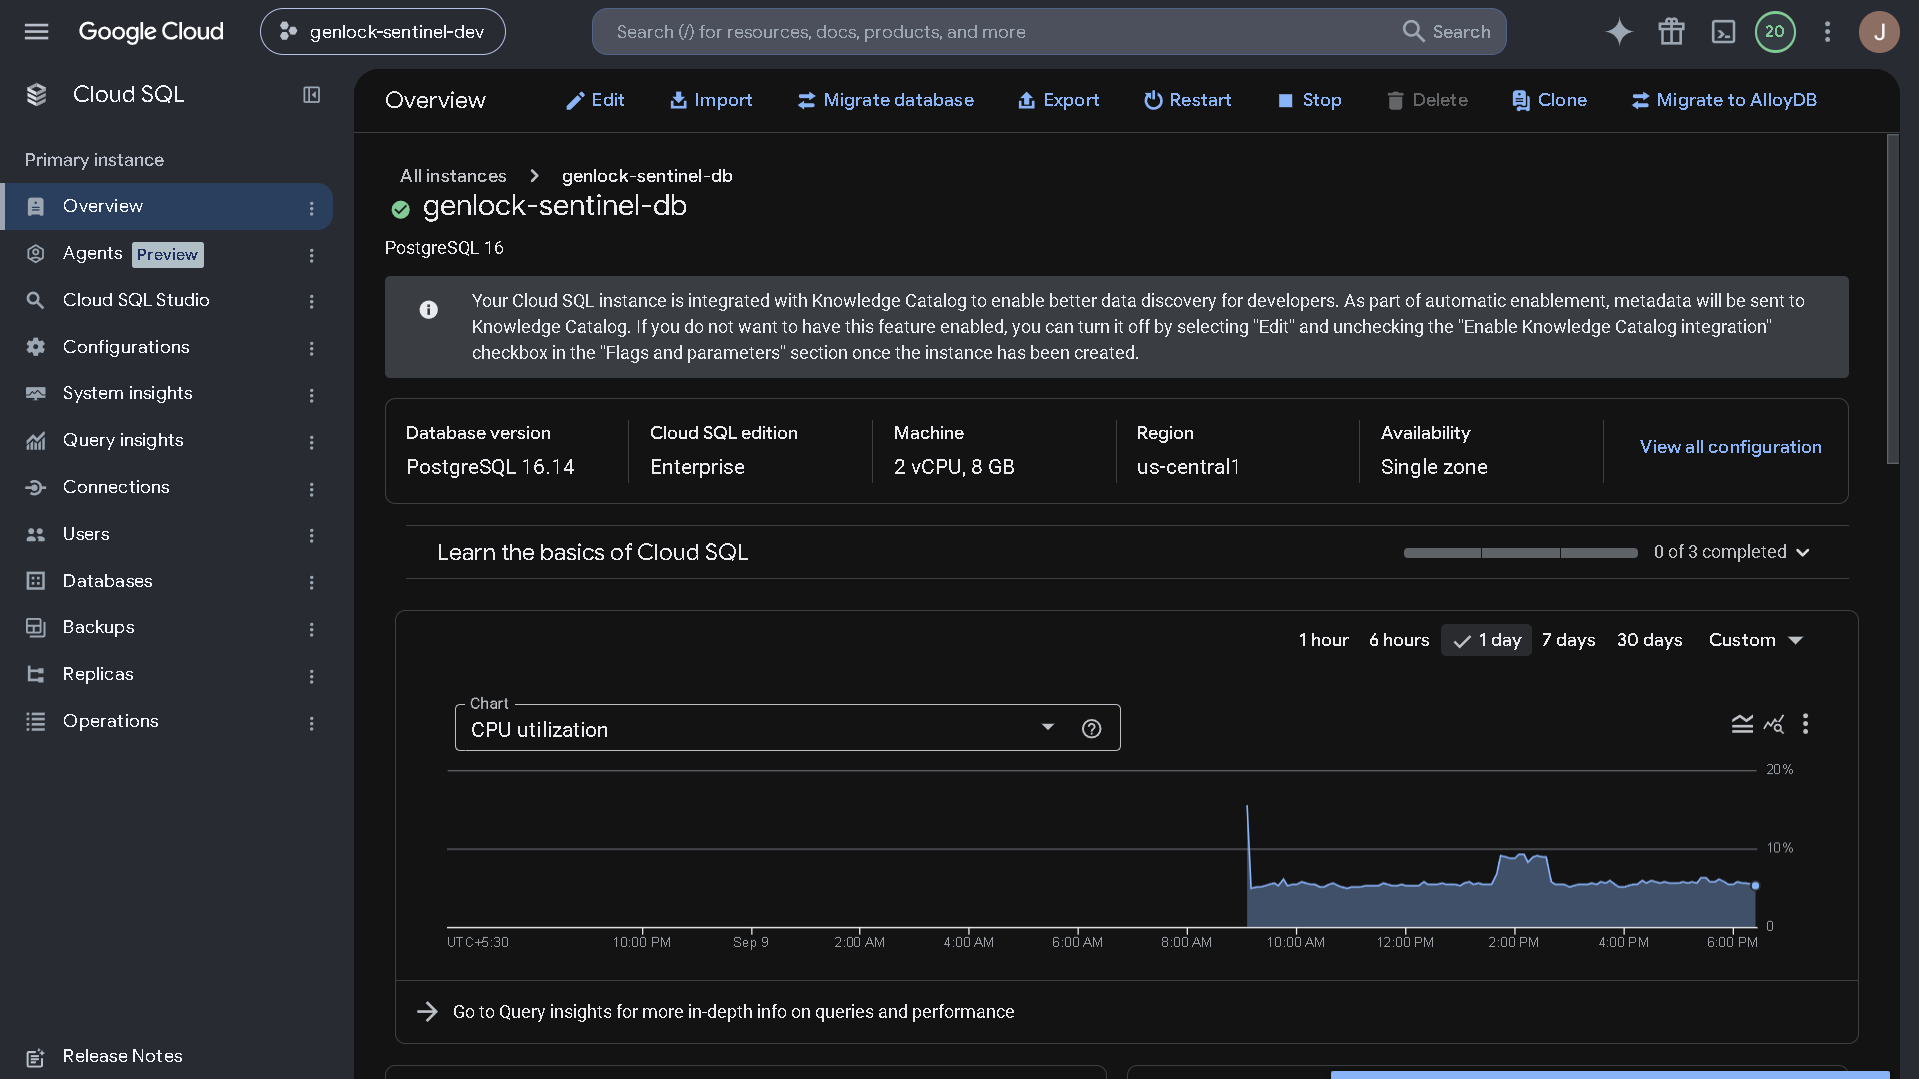Viewport: 1919px width, 1079px height.
Task: Open the genlock-sentinel-dev project picker
Action: [383, 32]
